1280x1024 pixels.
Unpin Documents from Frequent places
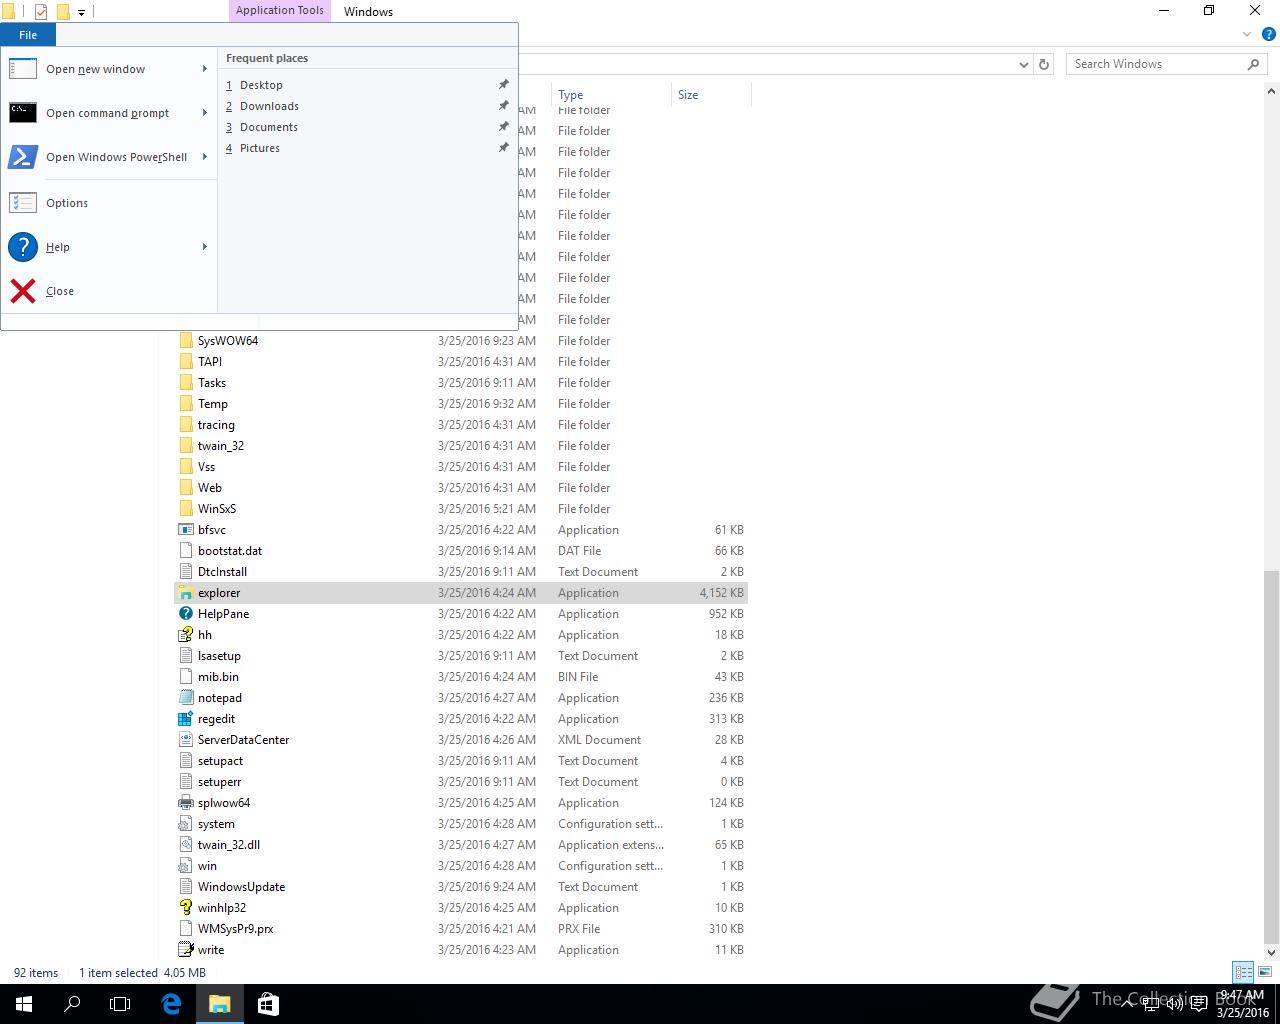(x=504, y=127)
